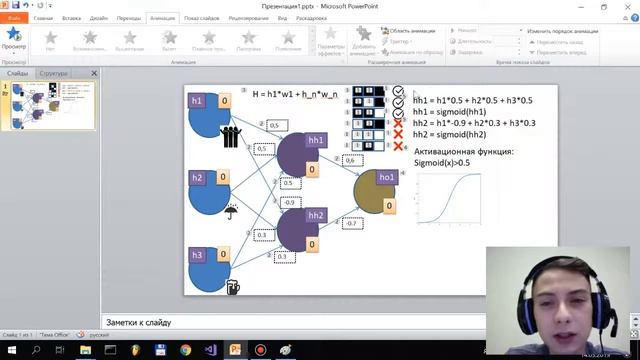Switch to the Показ слайдов tab

point(202,18)
